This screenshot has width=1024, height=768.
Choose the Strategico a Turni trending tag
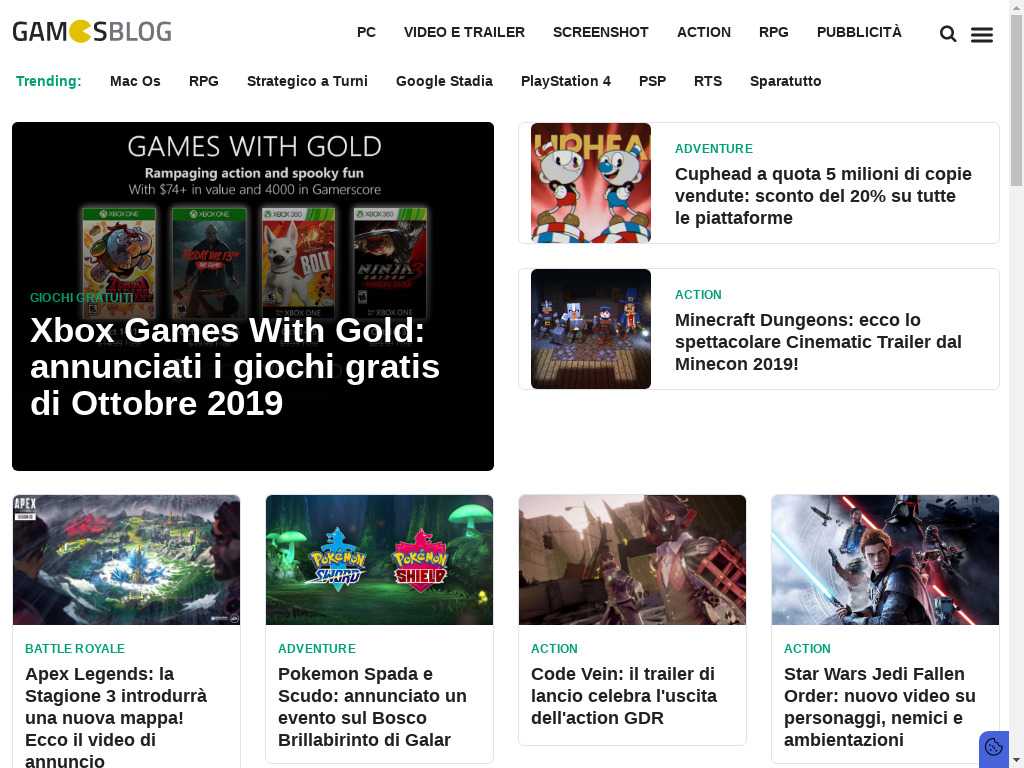[307, 81]
